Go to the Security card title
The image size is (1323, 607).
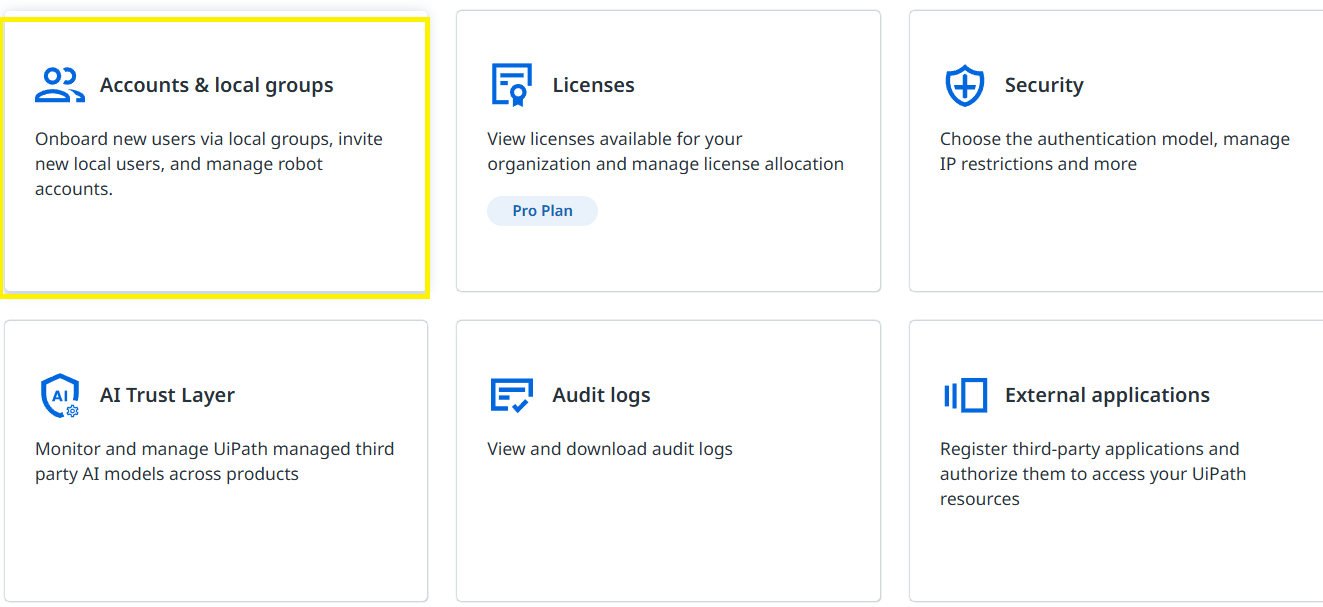pos(1044,85)
